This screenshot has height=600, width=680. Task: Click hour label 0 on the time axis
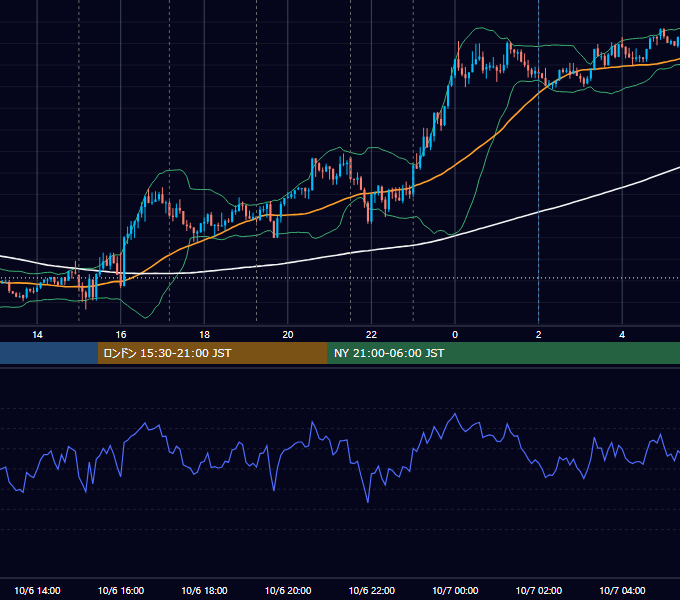pyautogui.click(x=455, y=335)
